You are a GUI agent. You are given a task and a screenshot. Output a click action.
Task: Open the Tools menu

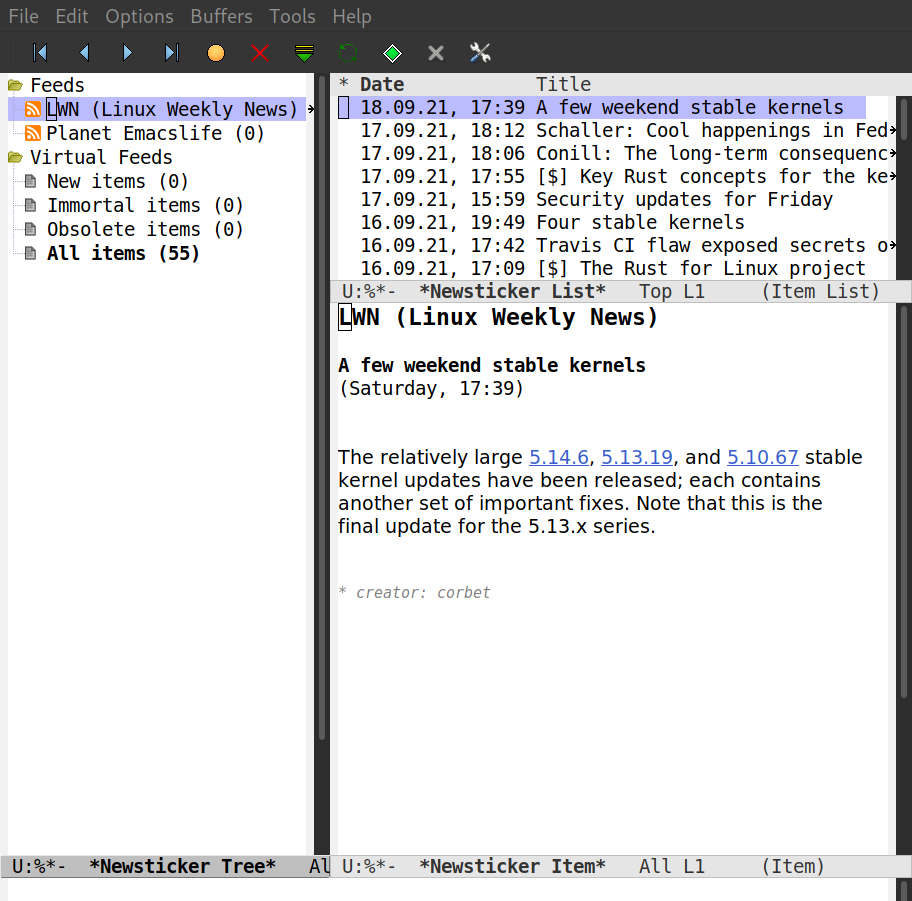[x=293, y=16]
